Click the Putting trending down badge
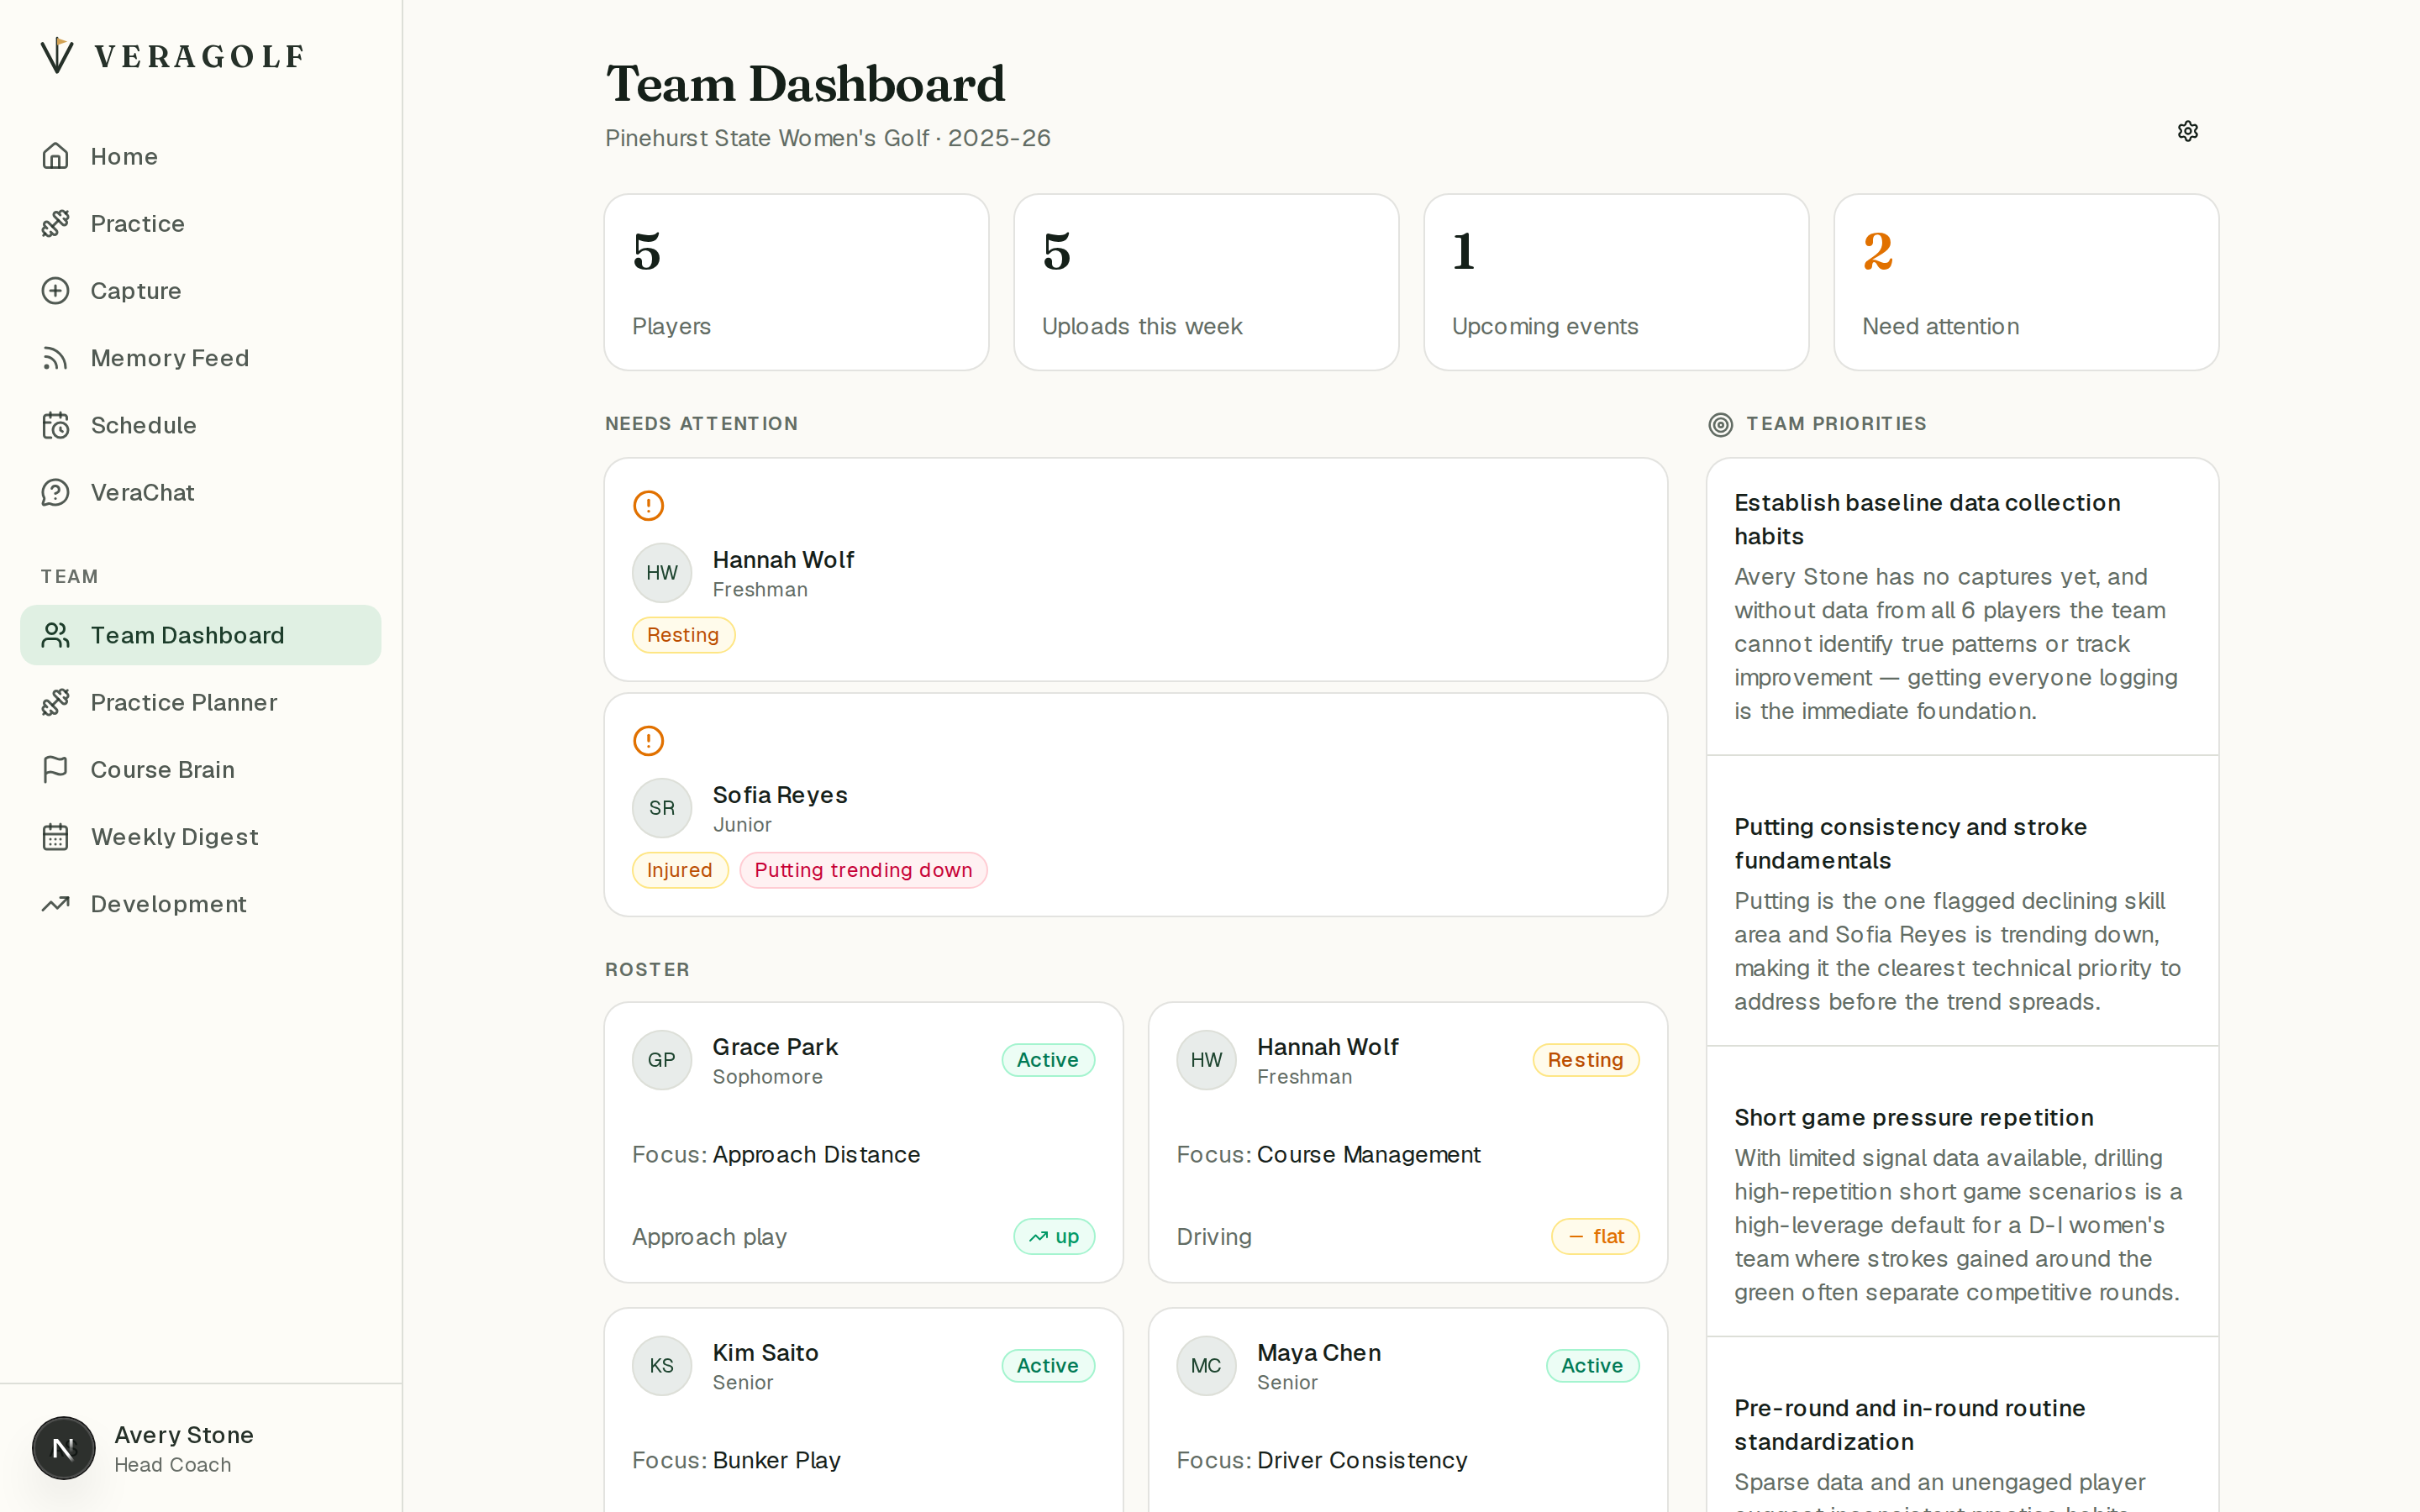Image resolution: width=2420 pixels, height=1512 pixels. (863, 870)
